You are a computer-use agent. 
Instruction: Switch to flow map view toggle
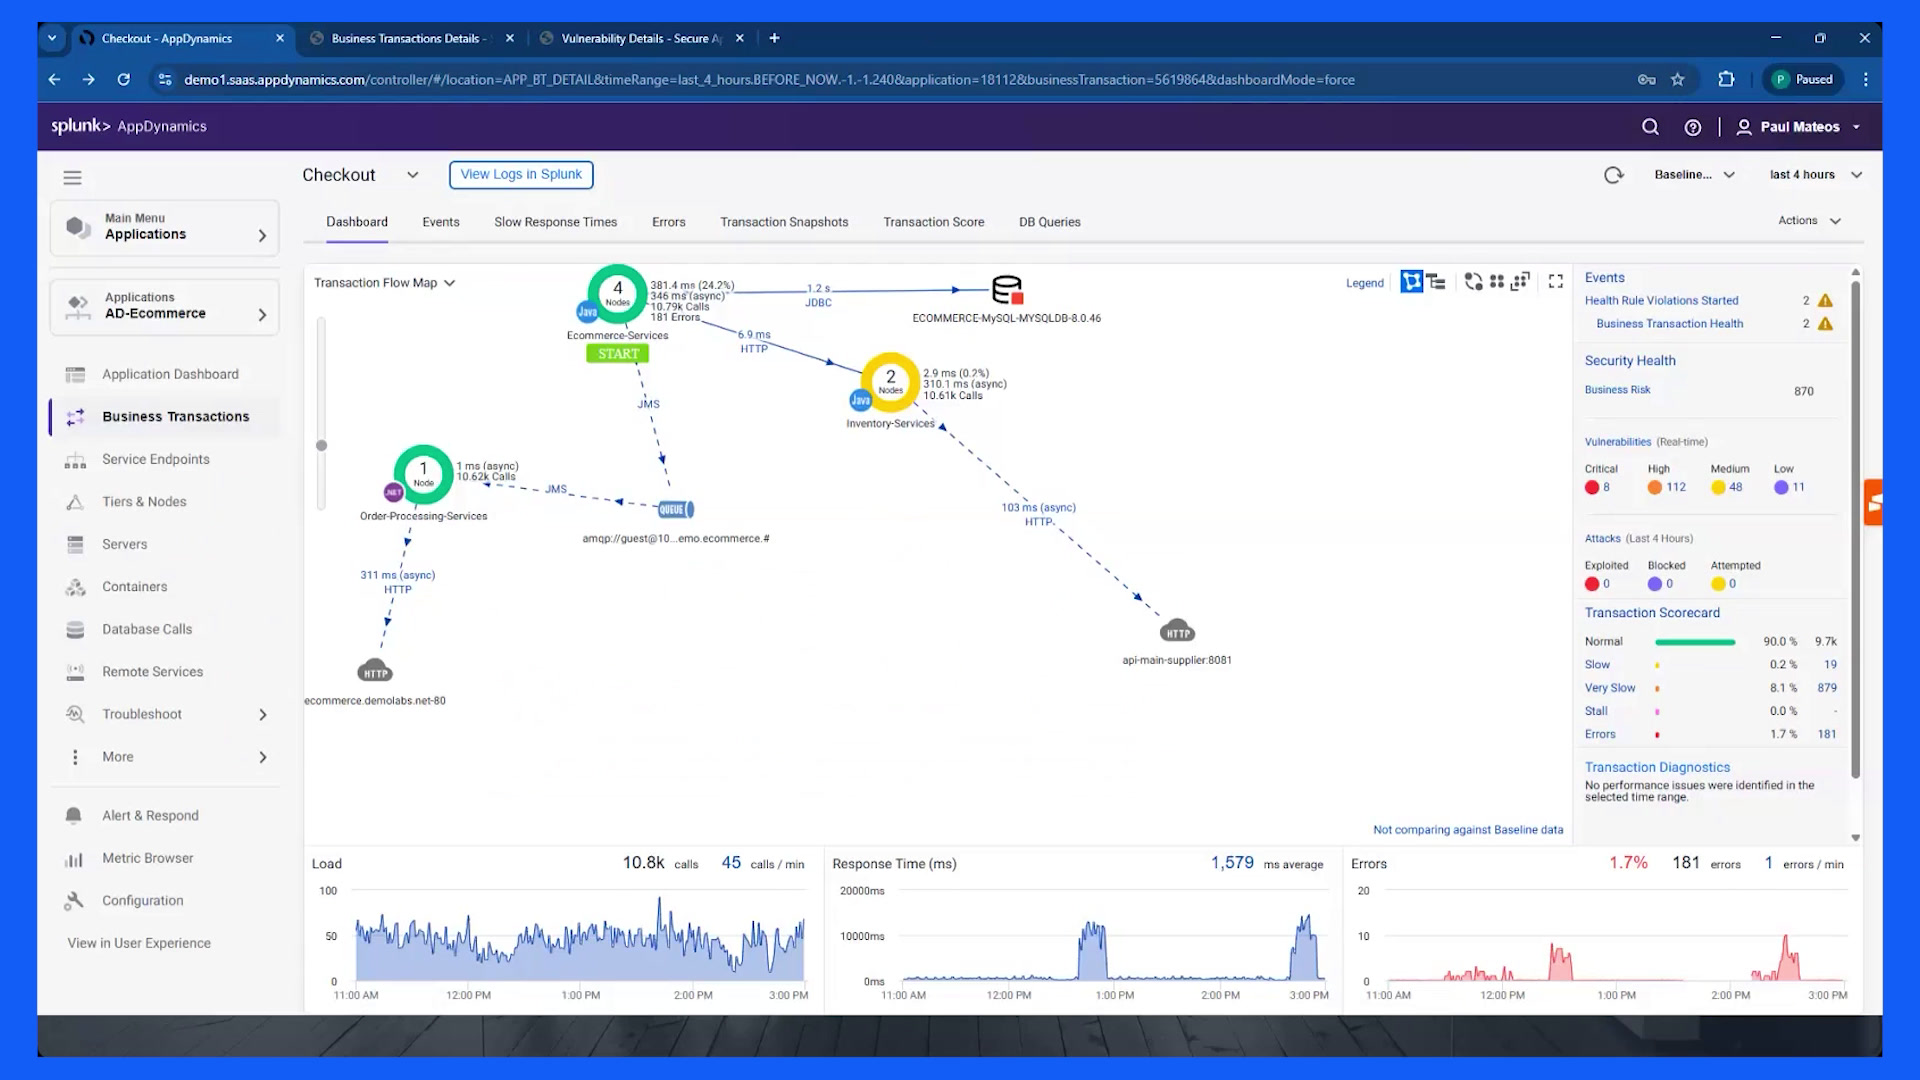click(1411, 282)
